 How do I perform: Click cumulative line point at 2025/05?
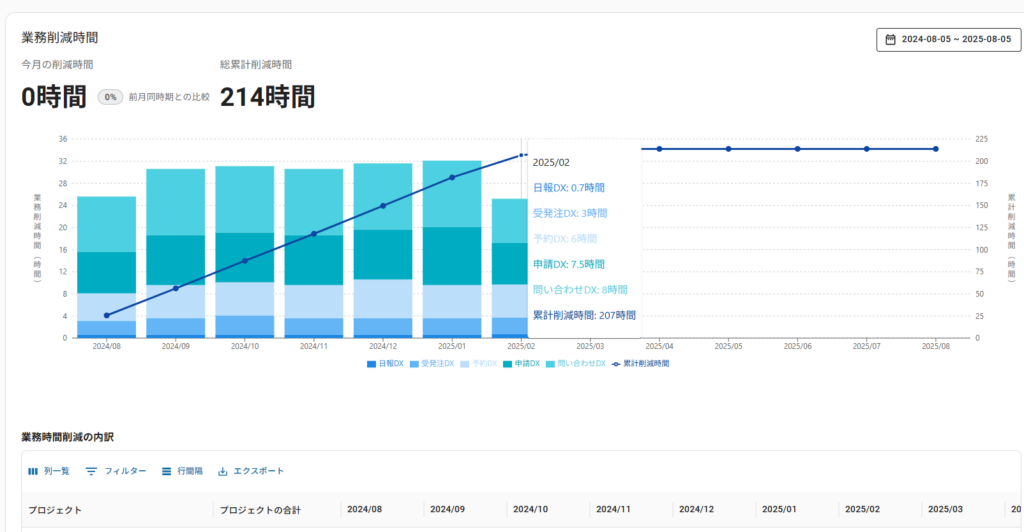coord(729,149)
